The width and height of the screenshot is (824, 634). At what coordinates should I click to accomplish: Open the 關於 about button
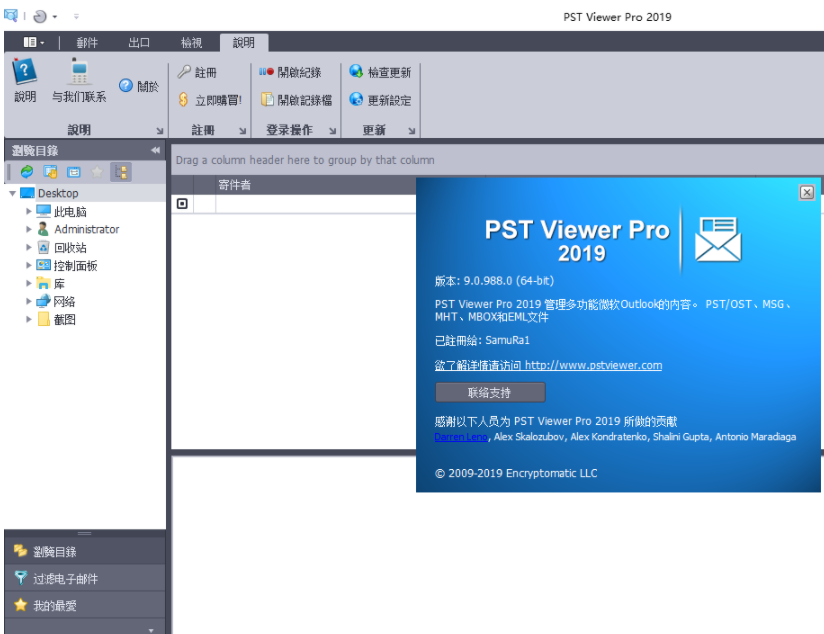tap(139, 86)
